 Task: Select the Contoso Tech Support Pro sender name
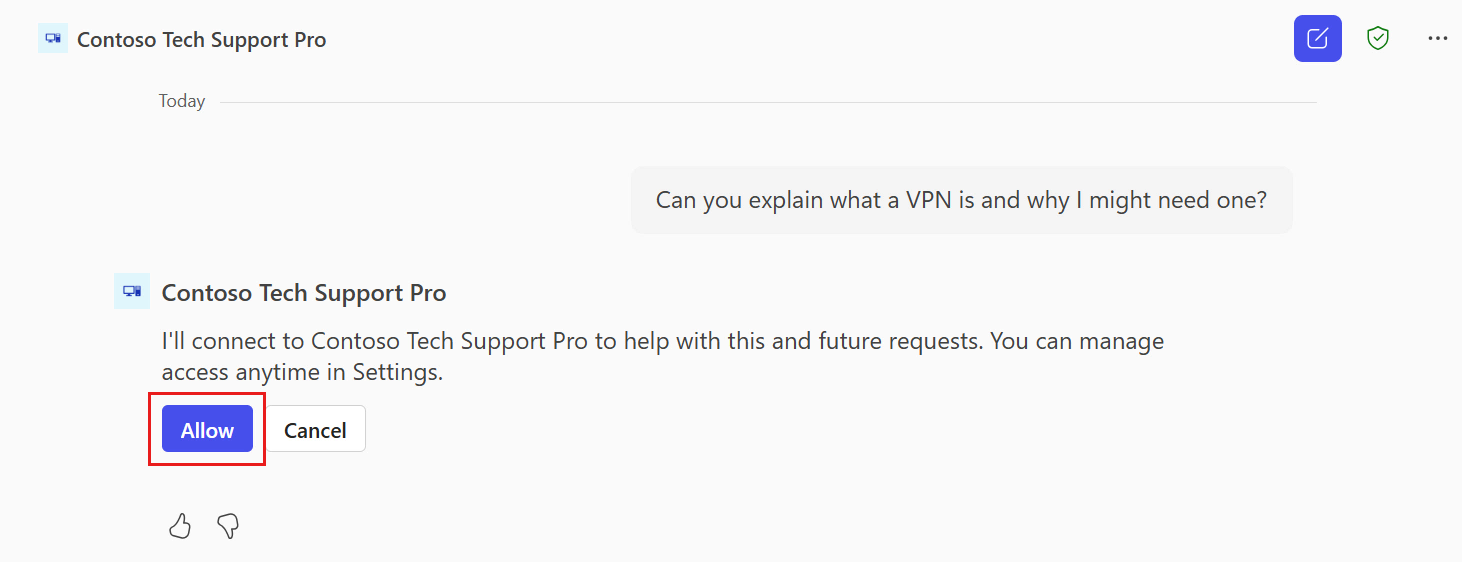pyautogui.click(x=304, y=293)
